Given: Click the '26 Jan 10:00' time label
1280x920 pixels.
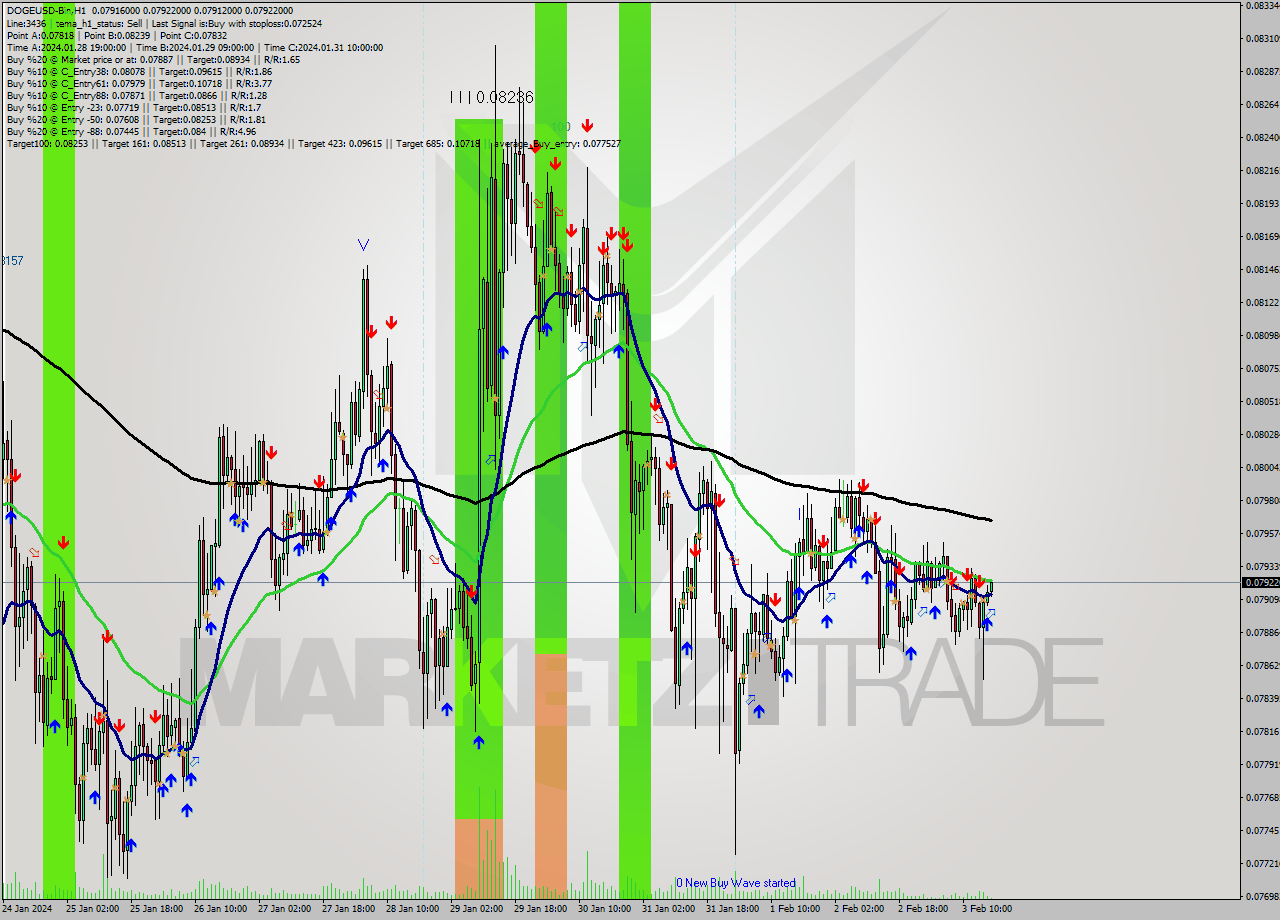Looking at the screenshot, I should coord(220,909).
